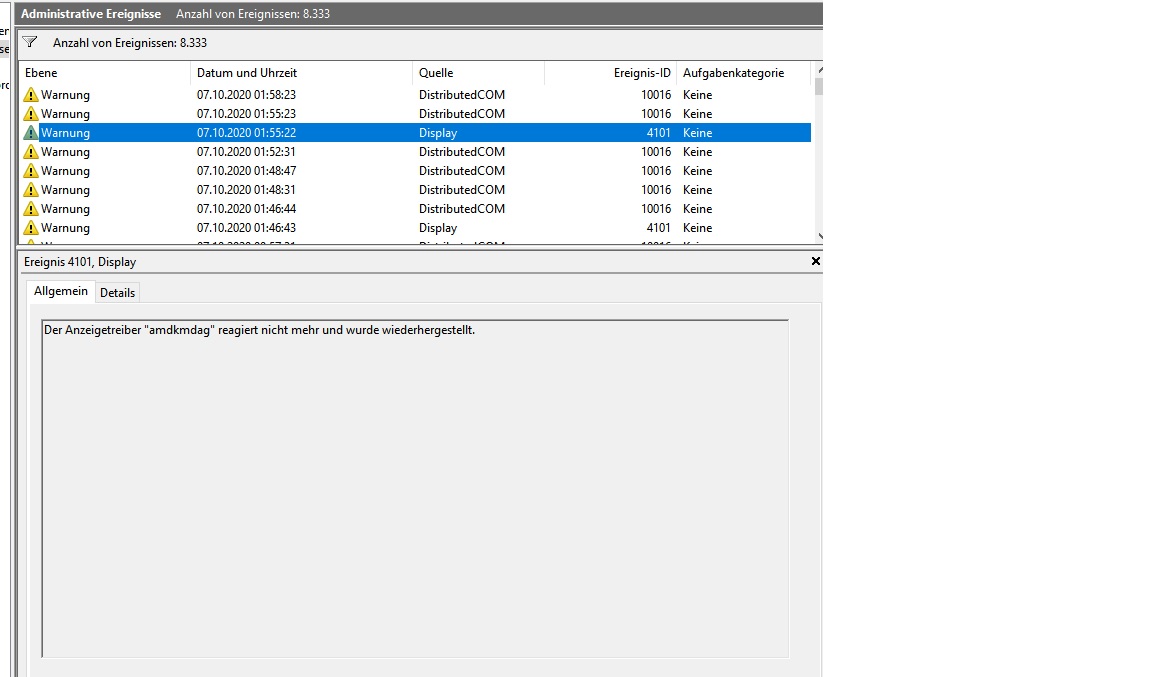Click warning icon of 01:52:31 event
The height and width of the screenshot is (677, 1152).
click(x=31, y=152)
